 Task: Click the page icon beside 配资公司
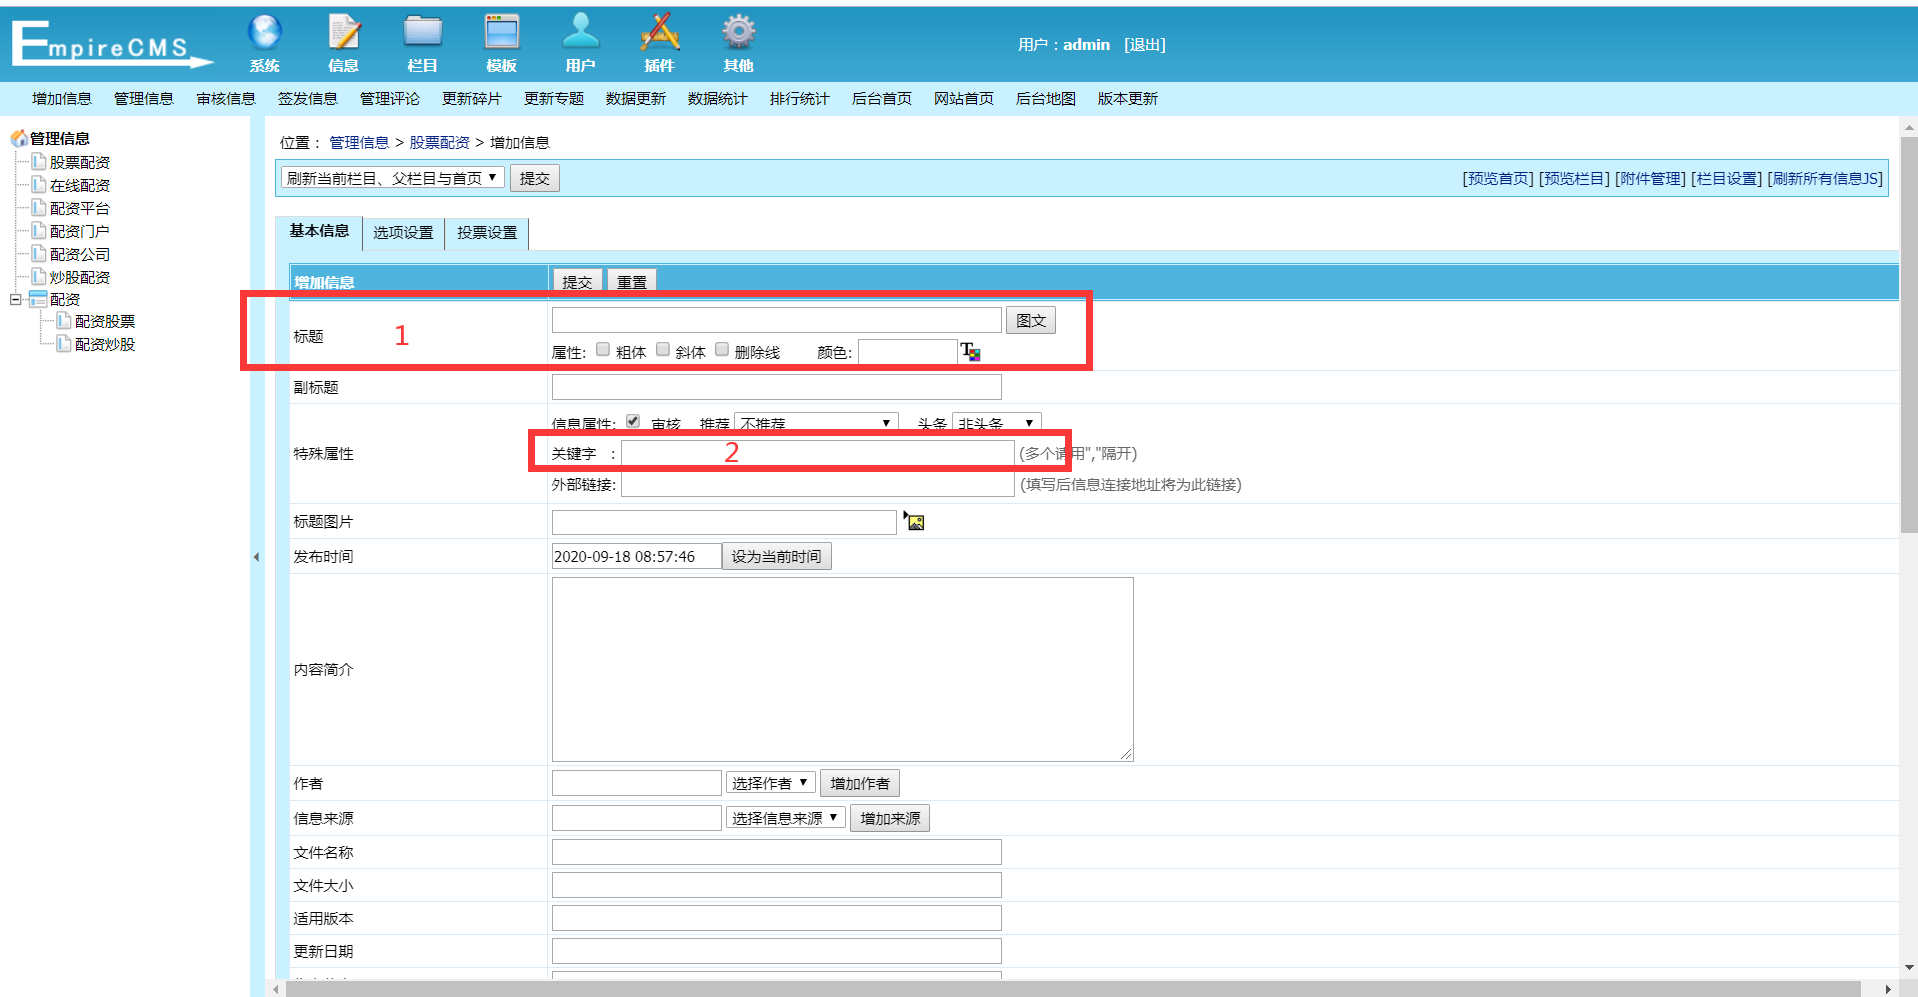tap(38, 254)
